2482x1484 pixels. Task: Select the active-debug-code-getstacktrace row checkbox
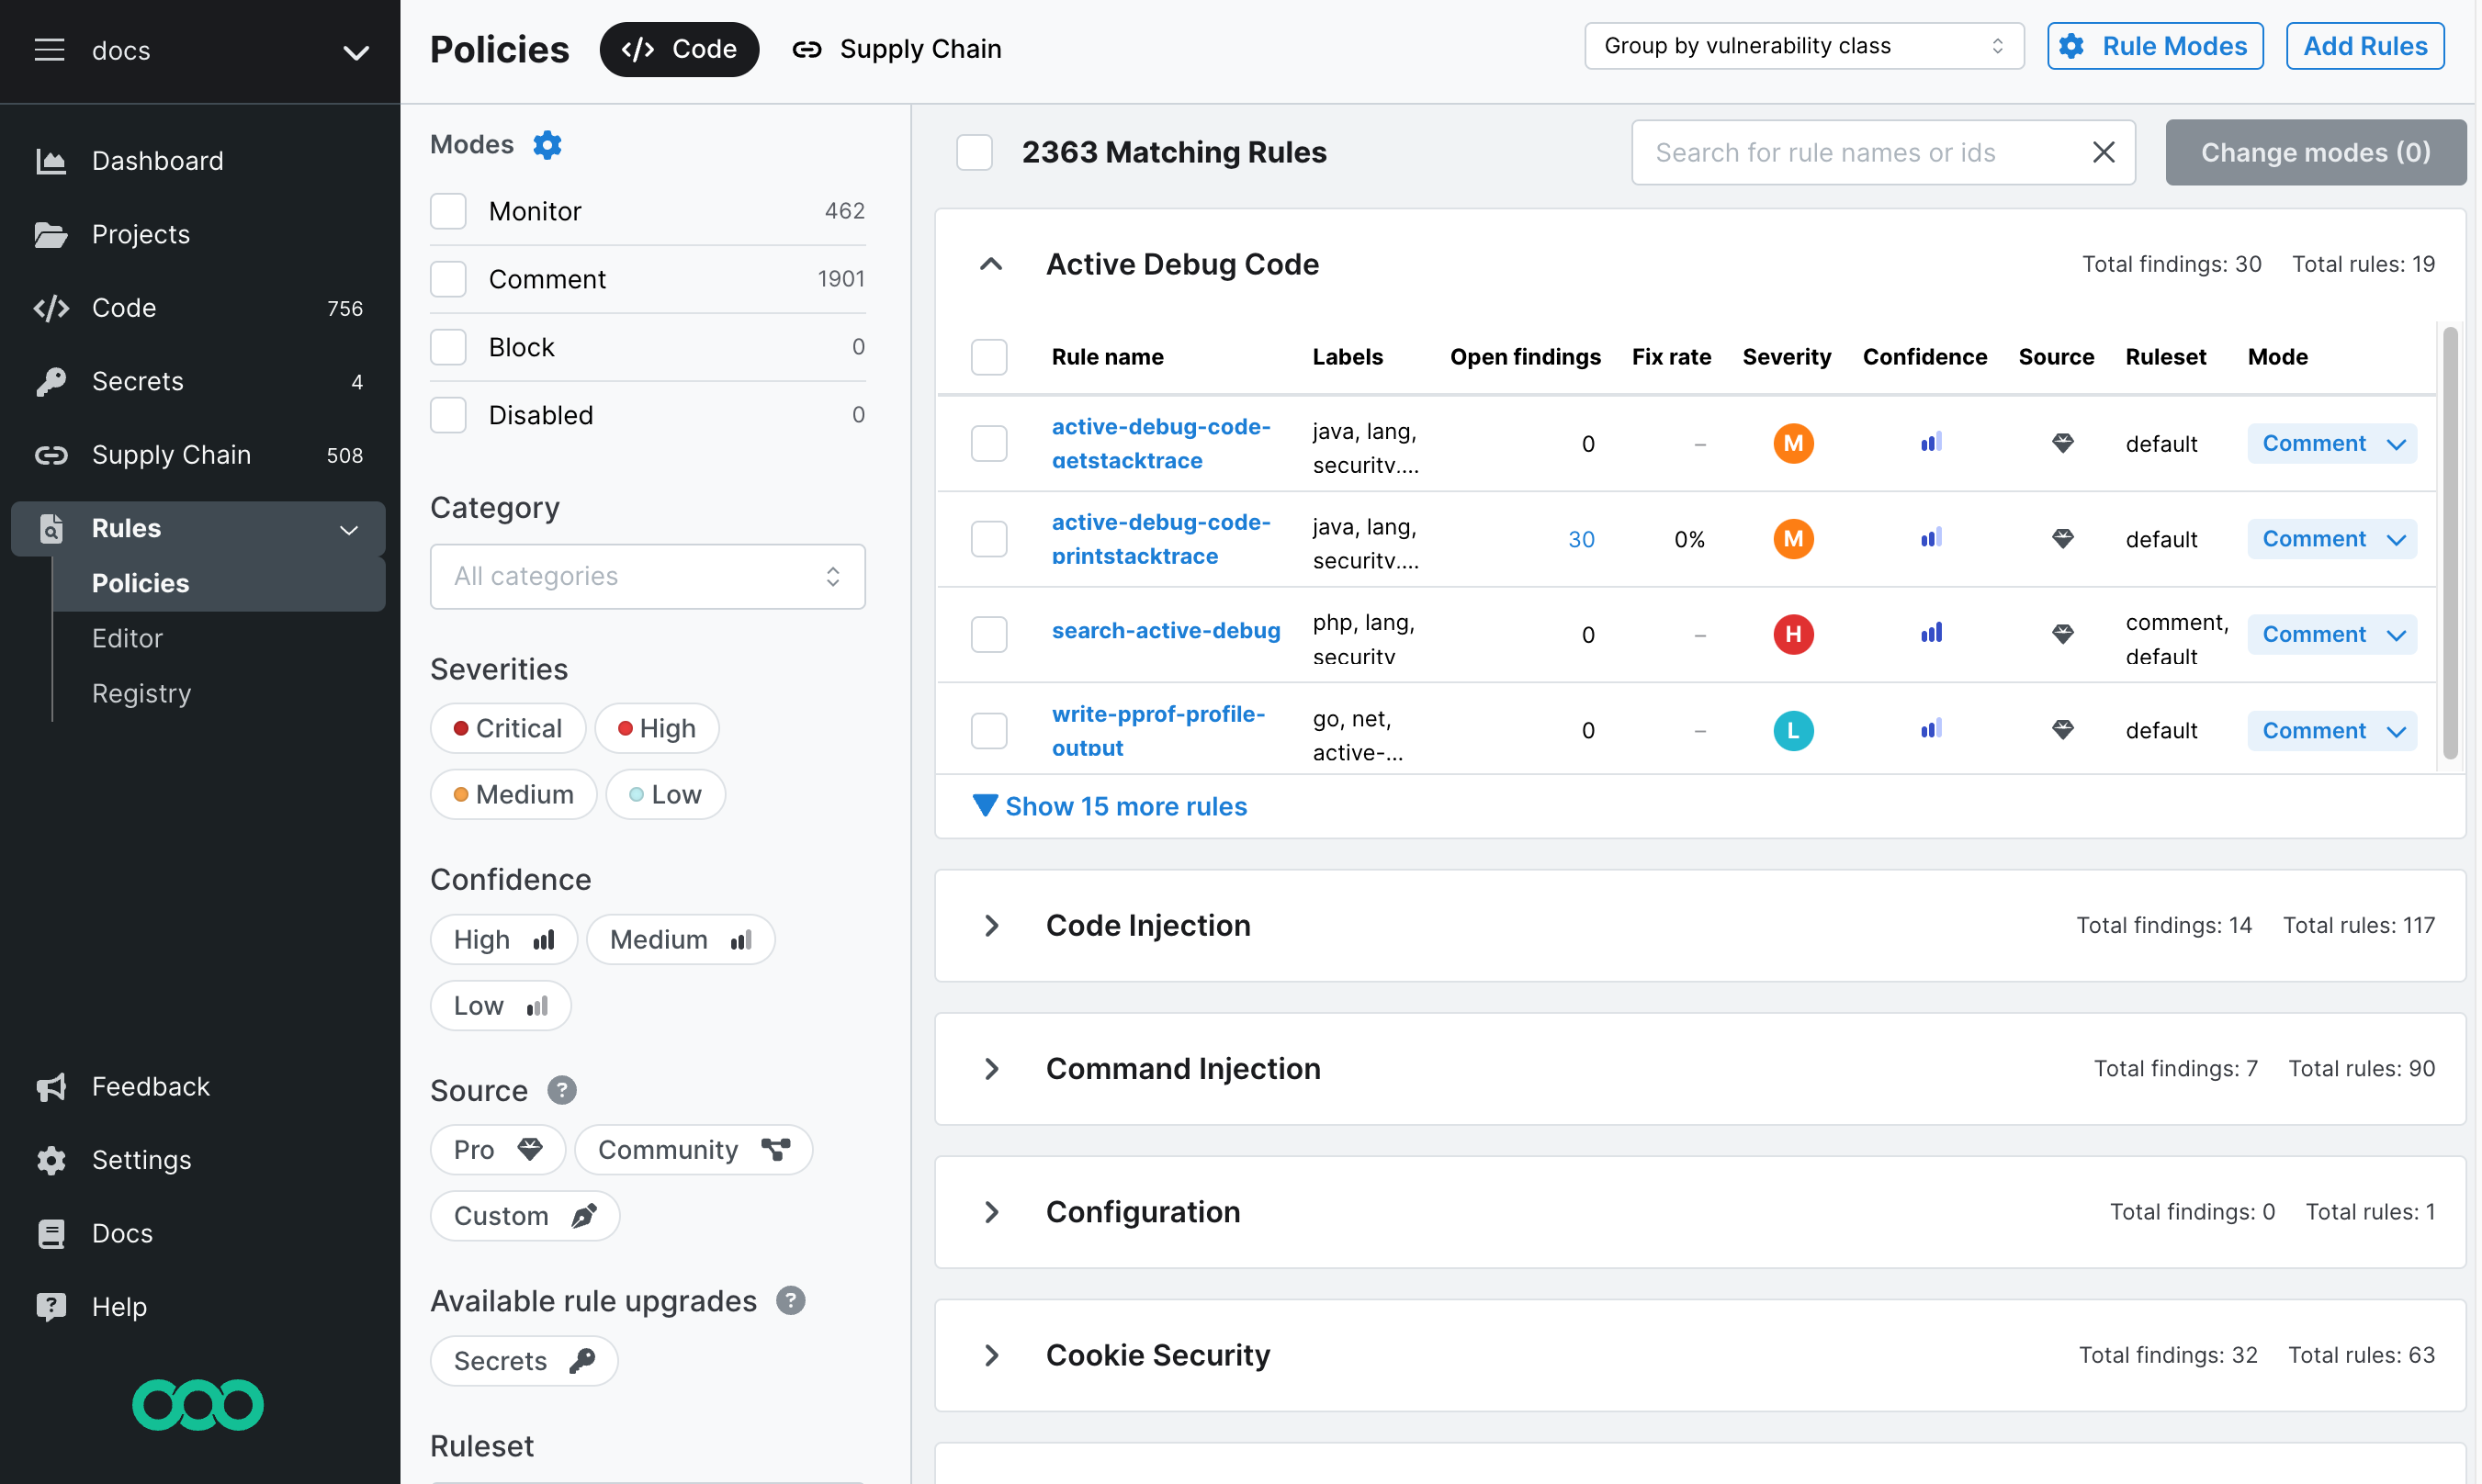click(x=988, y=443)
